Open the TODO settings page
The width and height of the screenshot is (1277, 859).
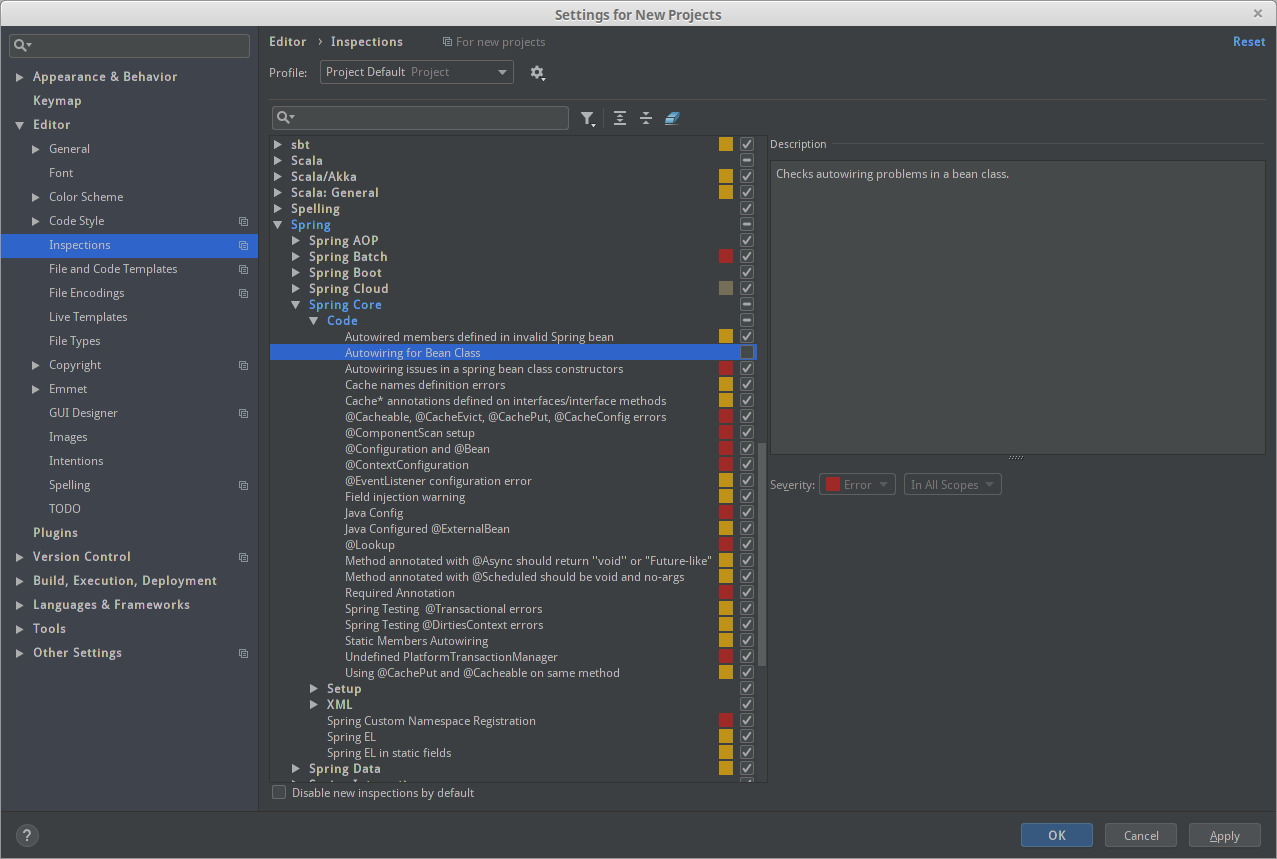click(x=65, y=509)
